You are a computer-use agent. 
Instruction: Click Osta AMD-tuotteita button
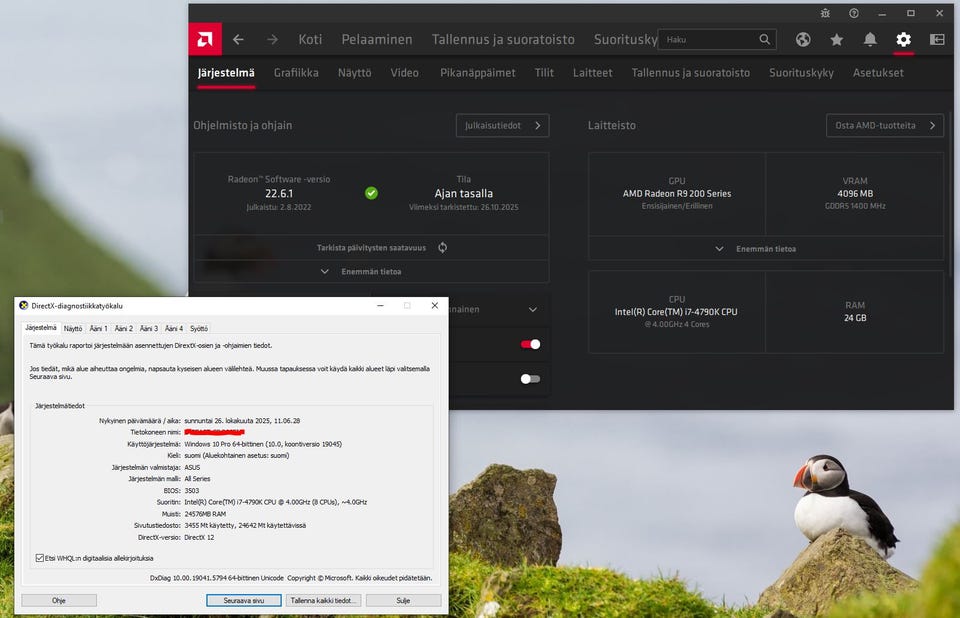[885, 126]
